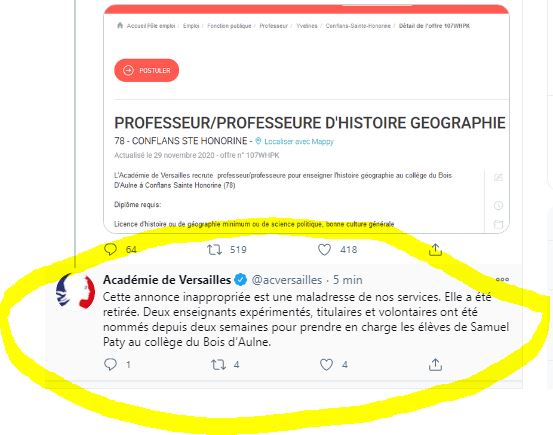
Task: Click the 5 min tweet timestamp
Action: (x=347, y=280)
